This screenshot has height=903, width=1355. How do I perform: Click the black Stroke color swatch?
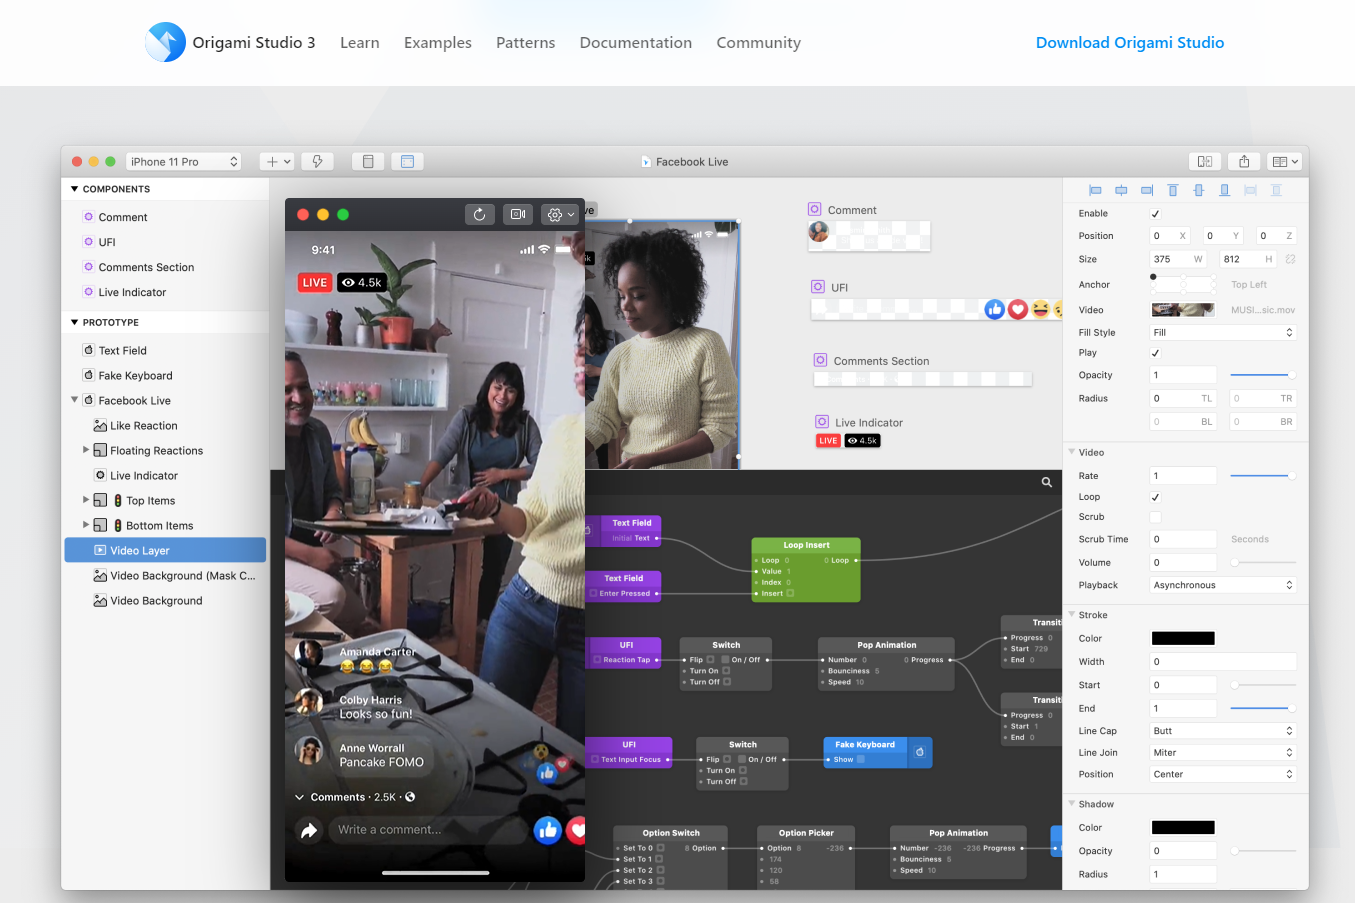pos(1183,638)
